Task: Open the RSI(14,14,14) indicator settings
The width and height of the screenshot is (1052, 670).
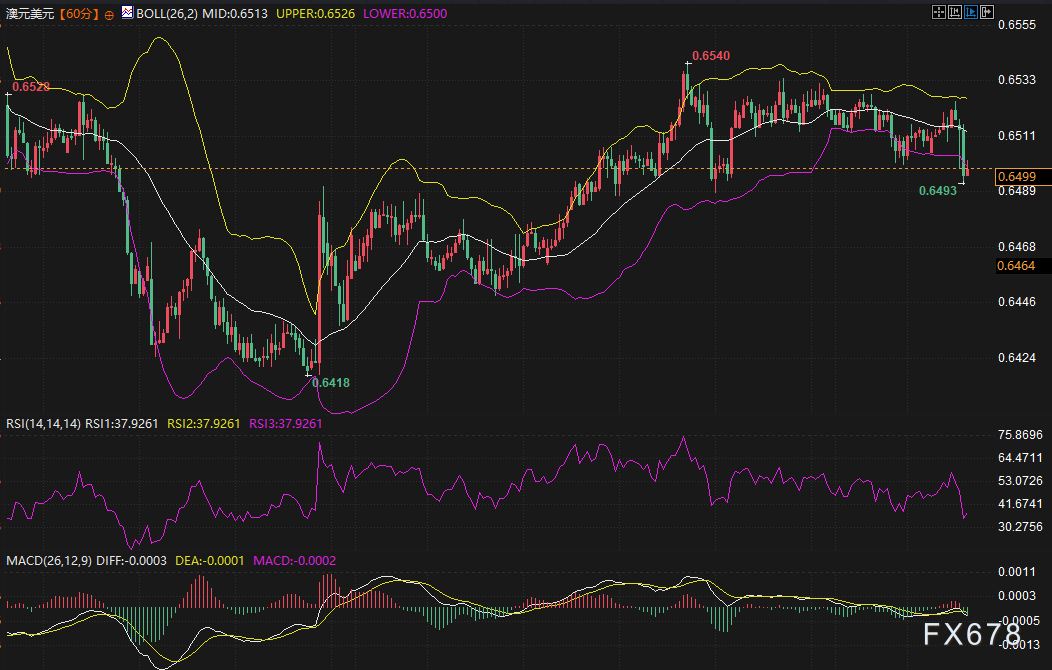Action: (x=43, y=423)
